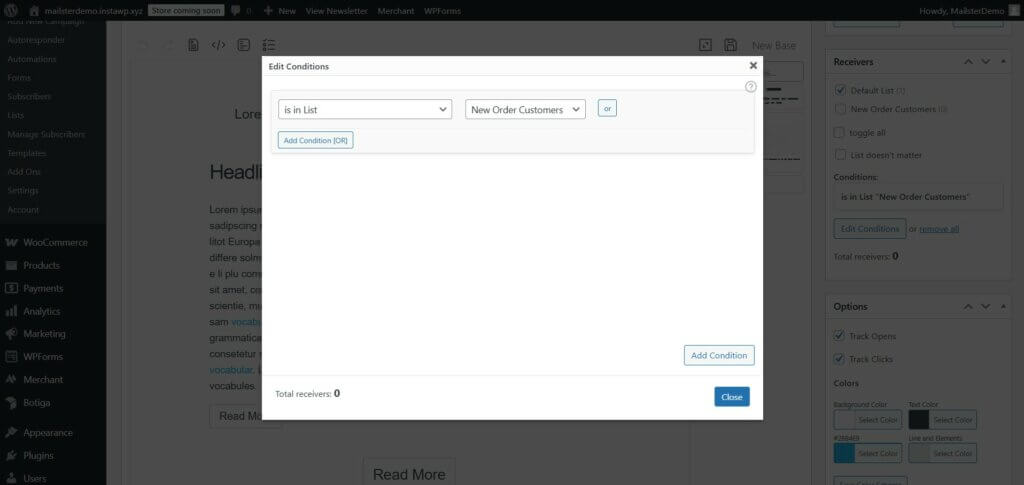Click the home icon in admin bar

[34, 10]
